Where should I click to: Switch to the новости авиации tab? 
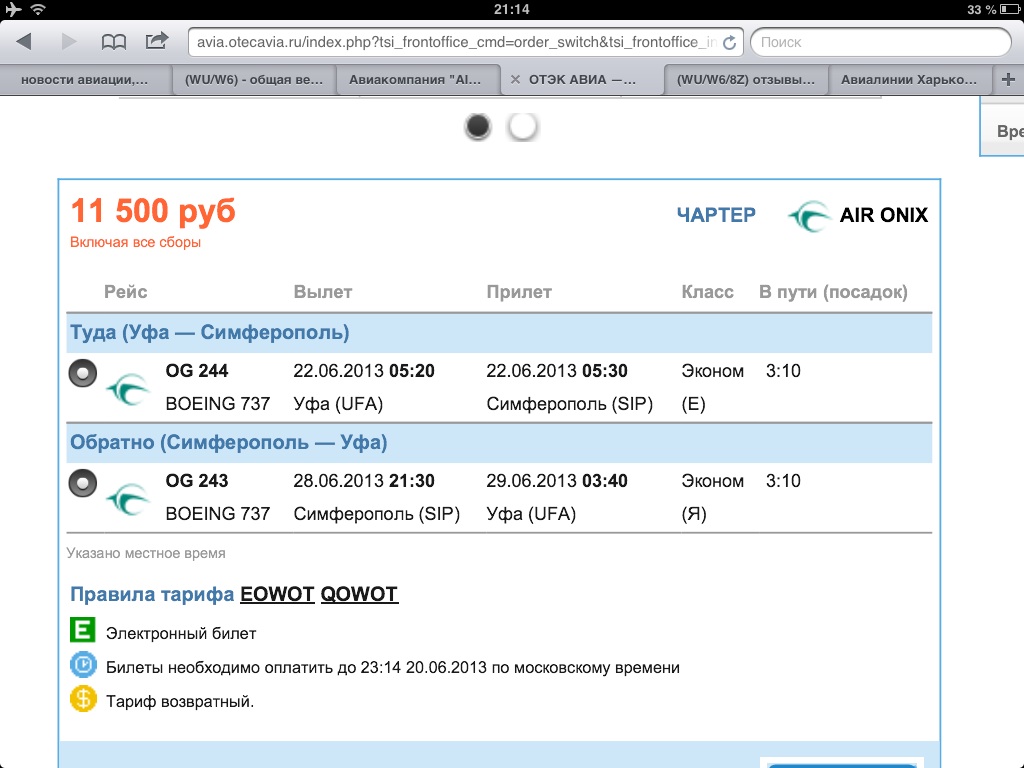[84, 80]
